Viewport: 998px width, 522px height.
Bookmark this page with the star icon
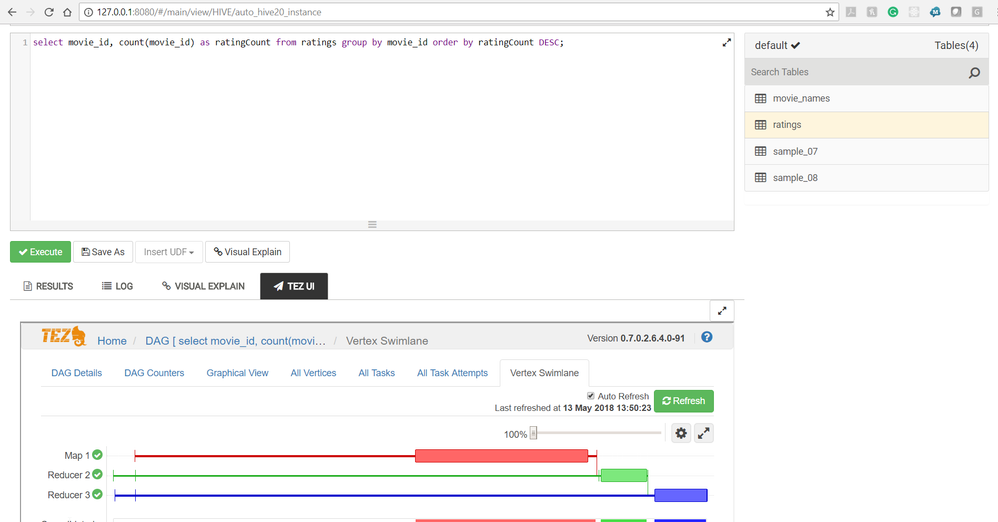click(x=830, y=12)
